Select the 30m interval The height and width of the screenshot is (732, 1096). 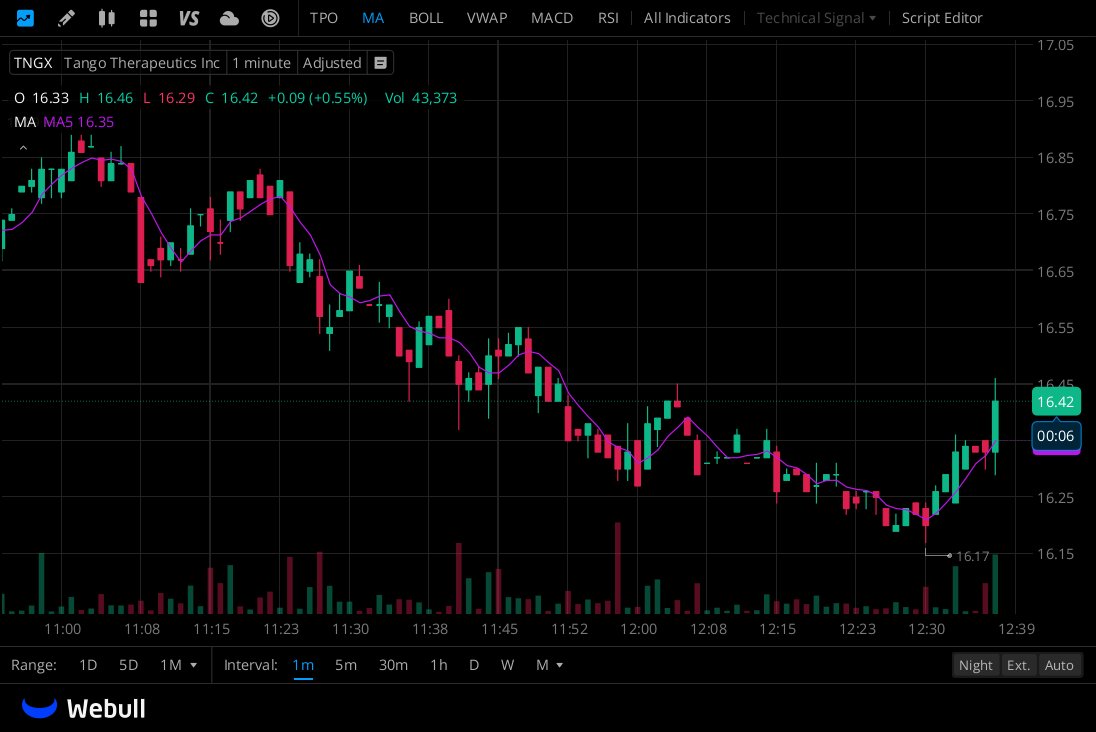[393, 665]
